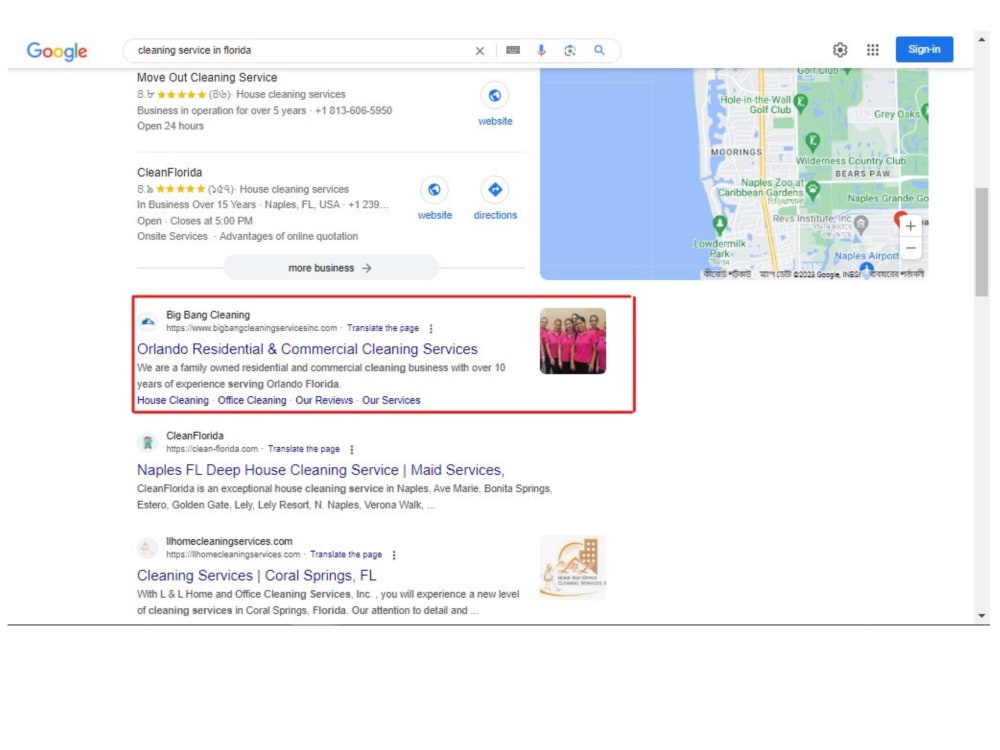This screenshot has height=750, width=1000.
Task: Click the magnifier search icon
Action: (x=599, y=50)
